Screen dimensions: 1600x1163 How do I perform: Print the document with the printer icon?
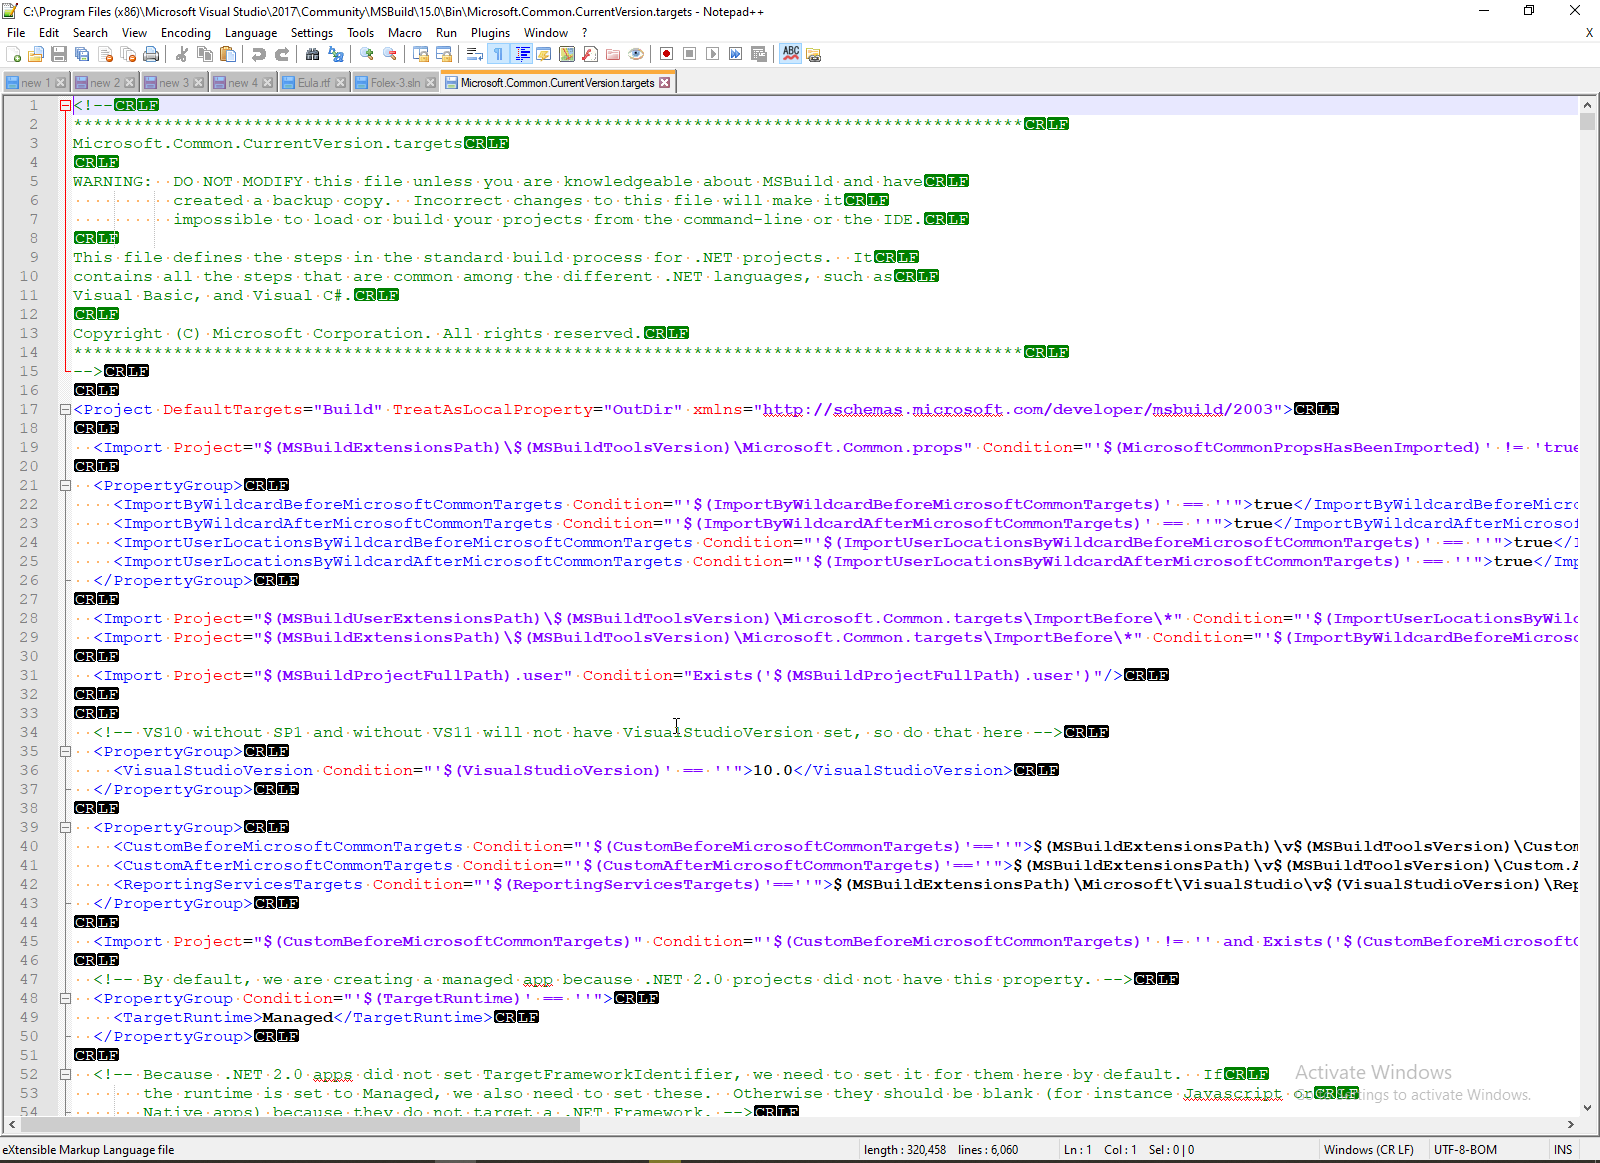coord(151,54)
